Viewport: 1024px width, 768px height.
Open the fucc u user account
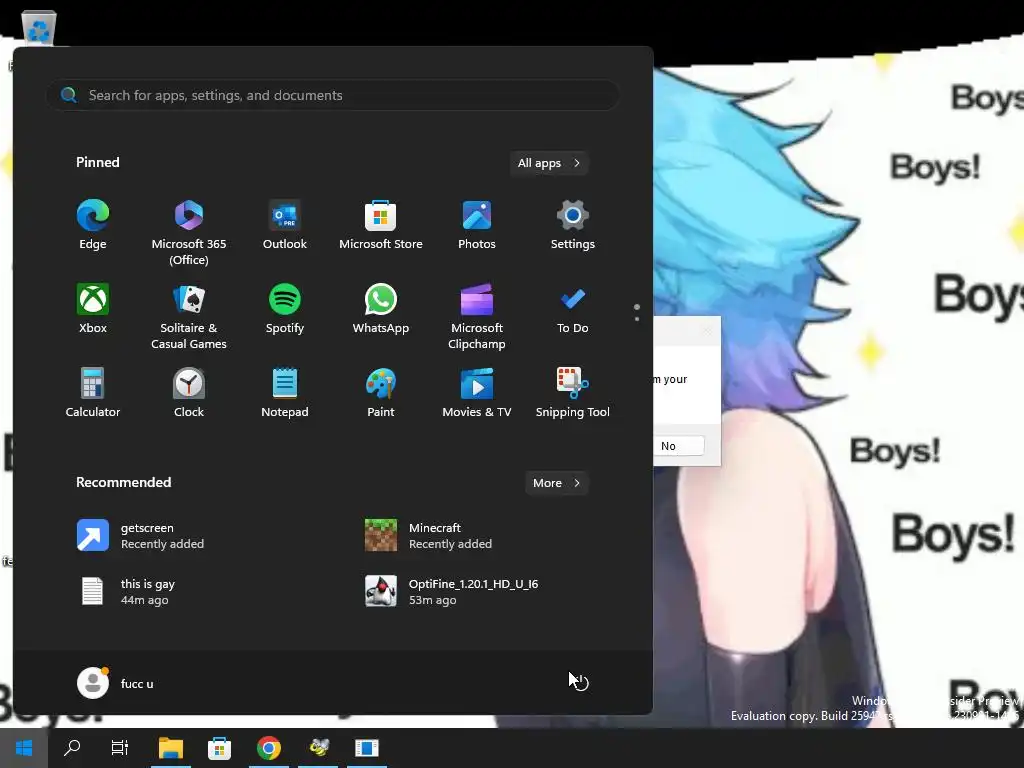click(116, 683)
